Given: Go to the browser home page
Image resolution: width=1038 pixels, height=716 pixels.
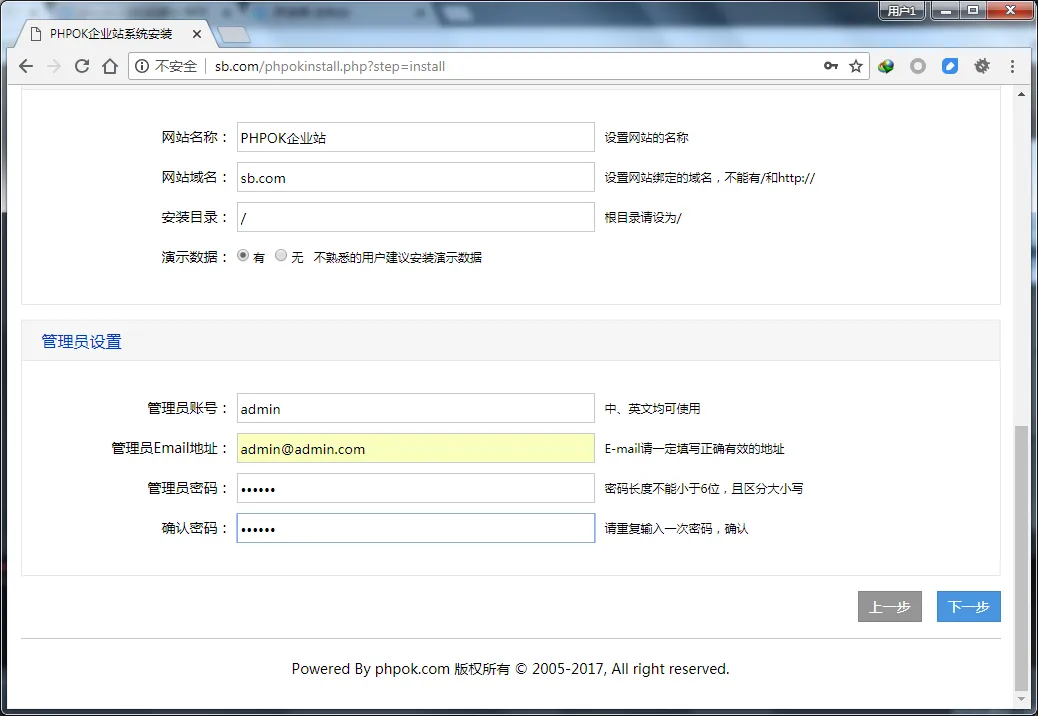Looking at the screenshot, I should tap(110, 66).
